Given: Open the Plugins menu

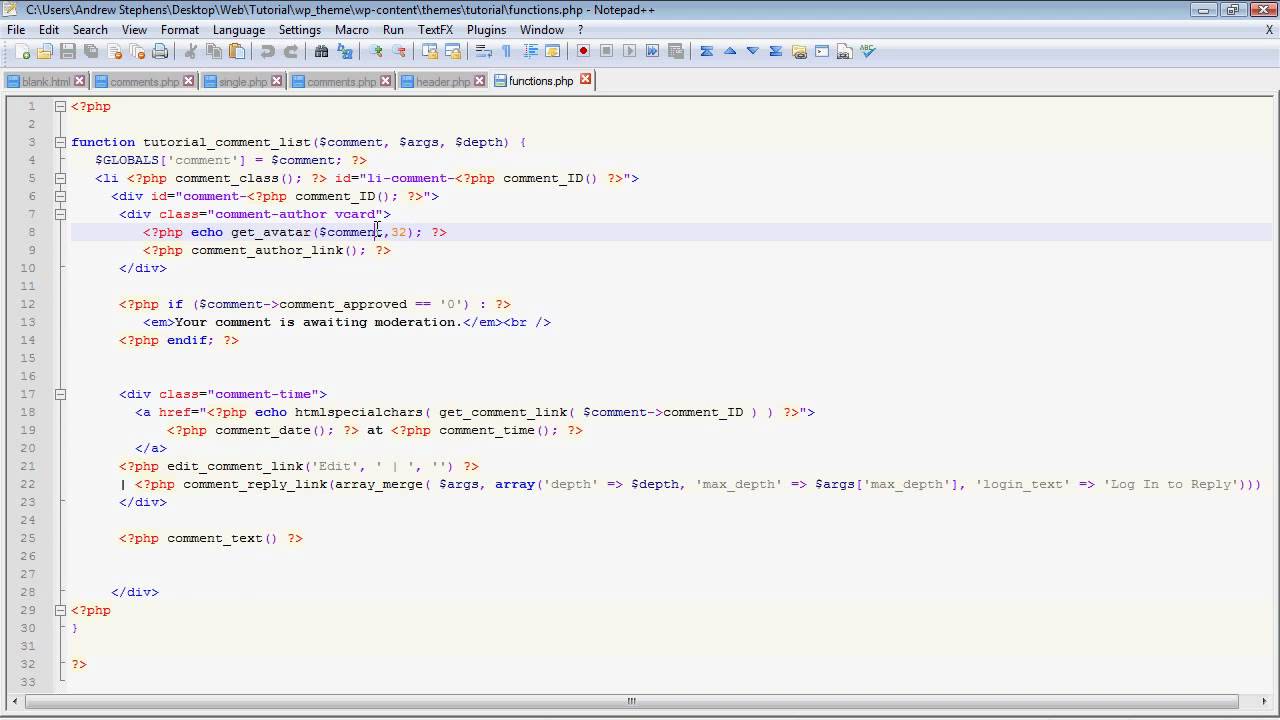Looking at the screenshot, I should 486,30.
